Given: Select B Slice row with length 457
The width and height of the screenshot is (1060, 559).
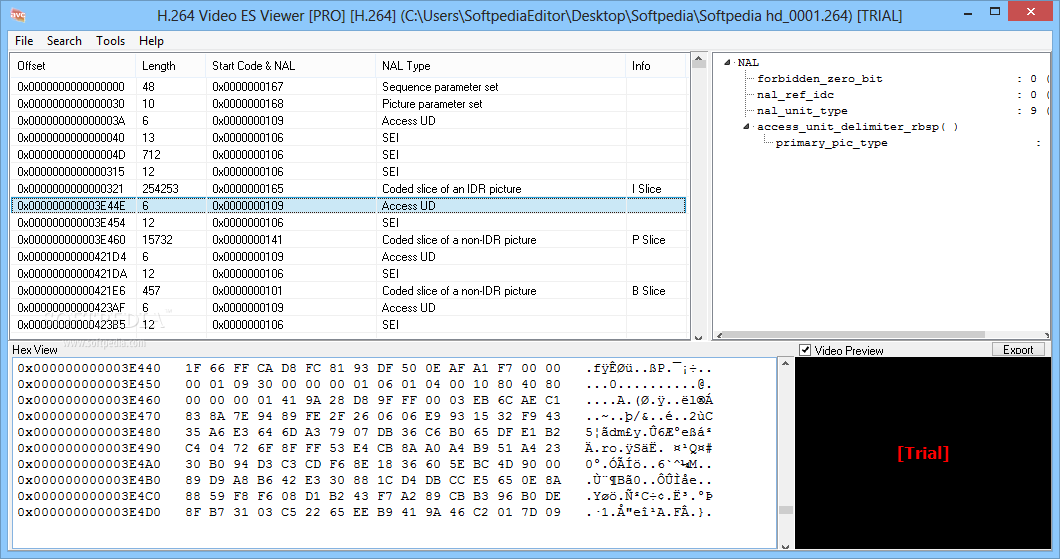Looking at the screenshot, I should point(348,291).
